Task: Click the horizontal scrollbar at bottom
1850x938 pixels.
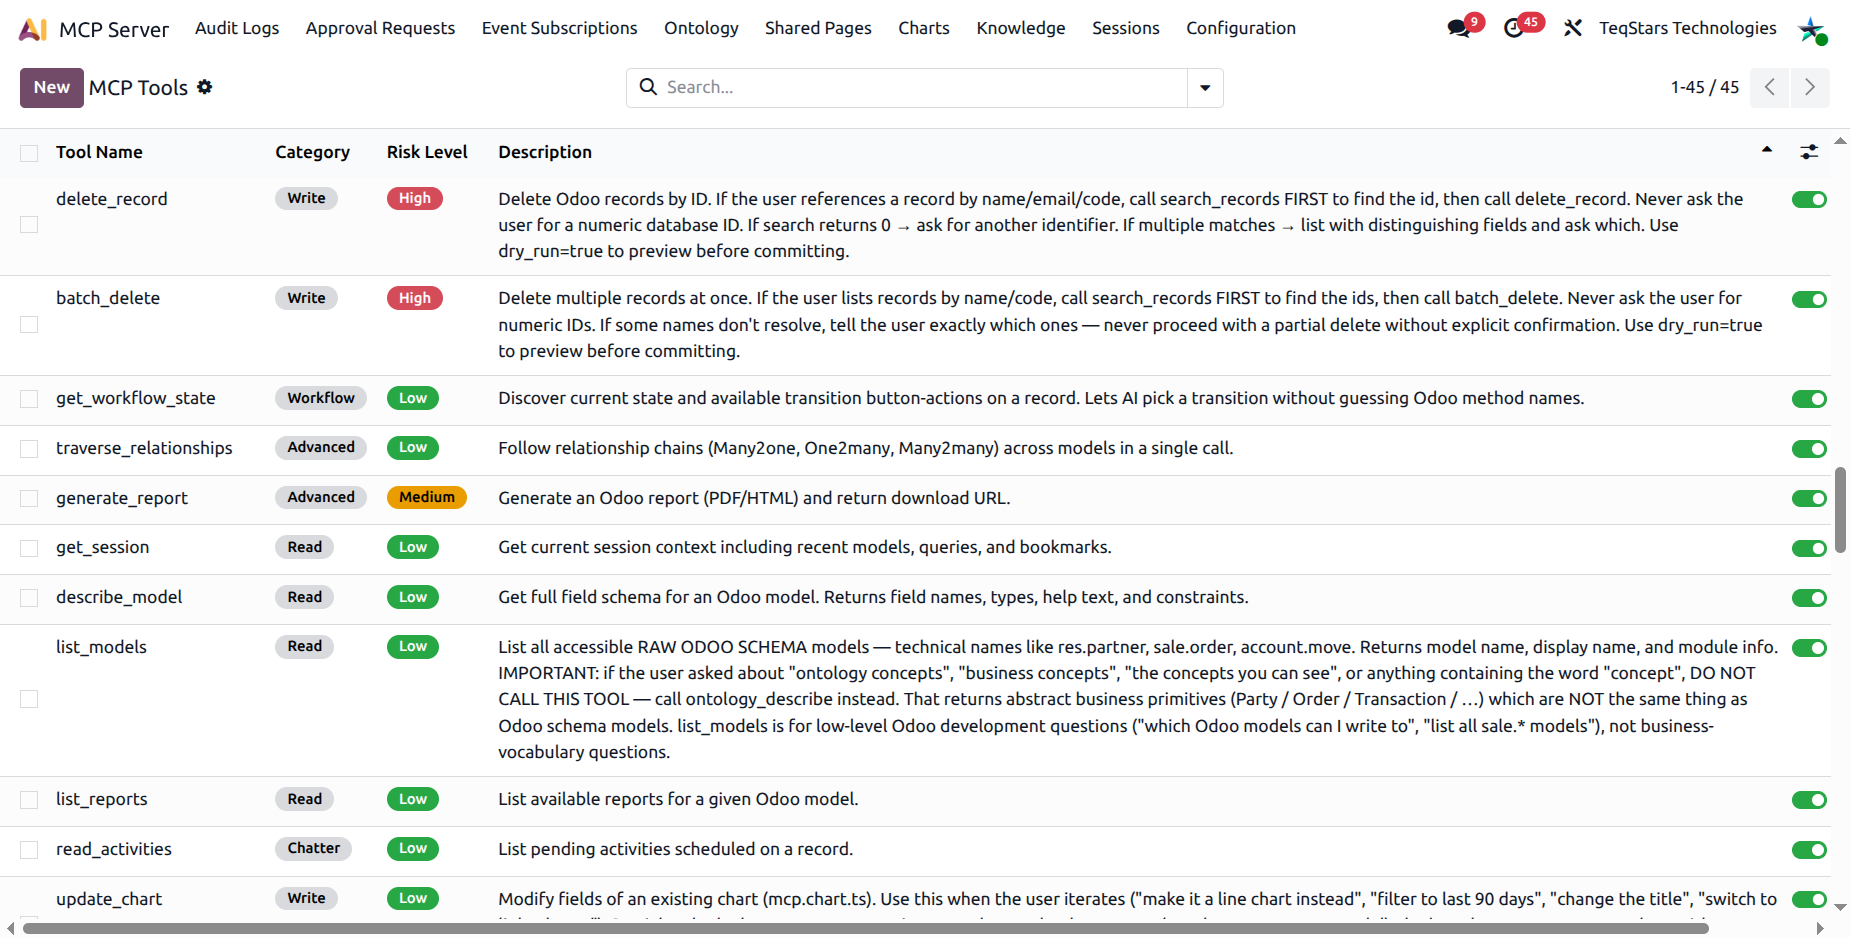Action: tap(865, 929)
